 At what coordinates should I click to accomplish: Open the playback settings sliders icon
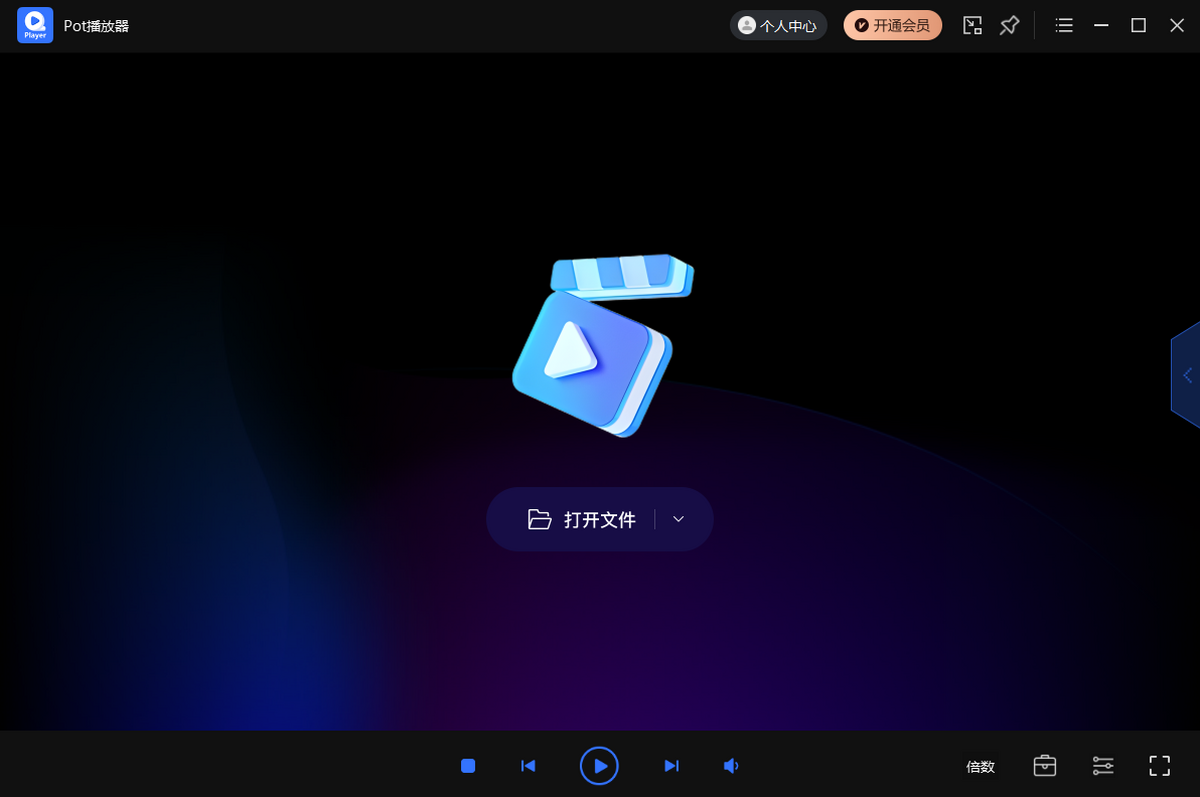click(1103, 766)
